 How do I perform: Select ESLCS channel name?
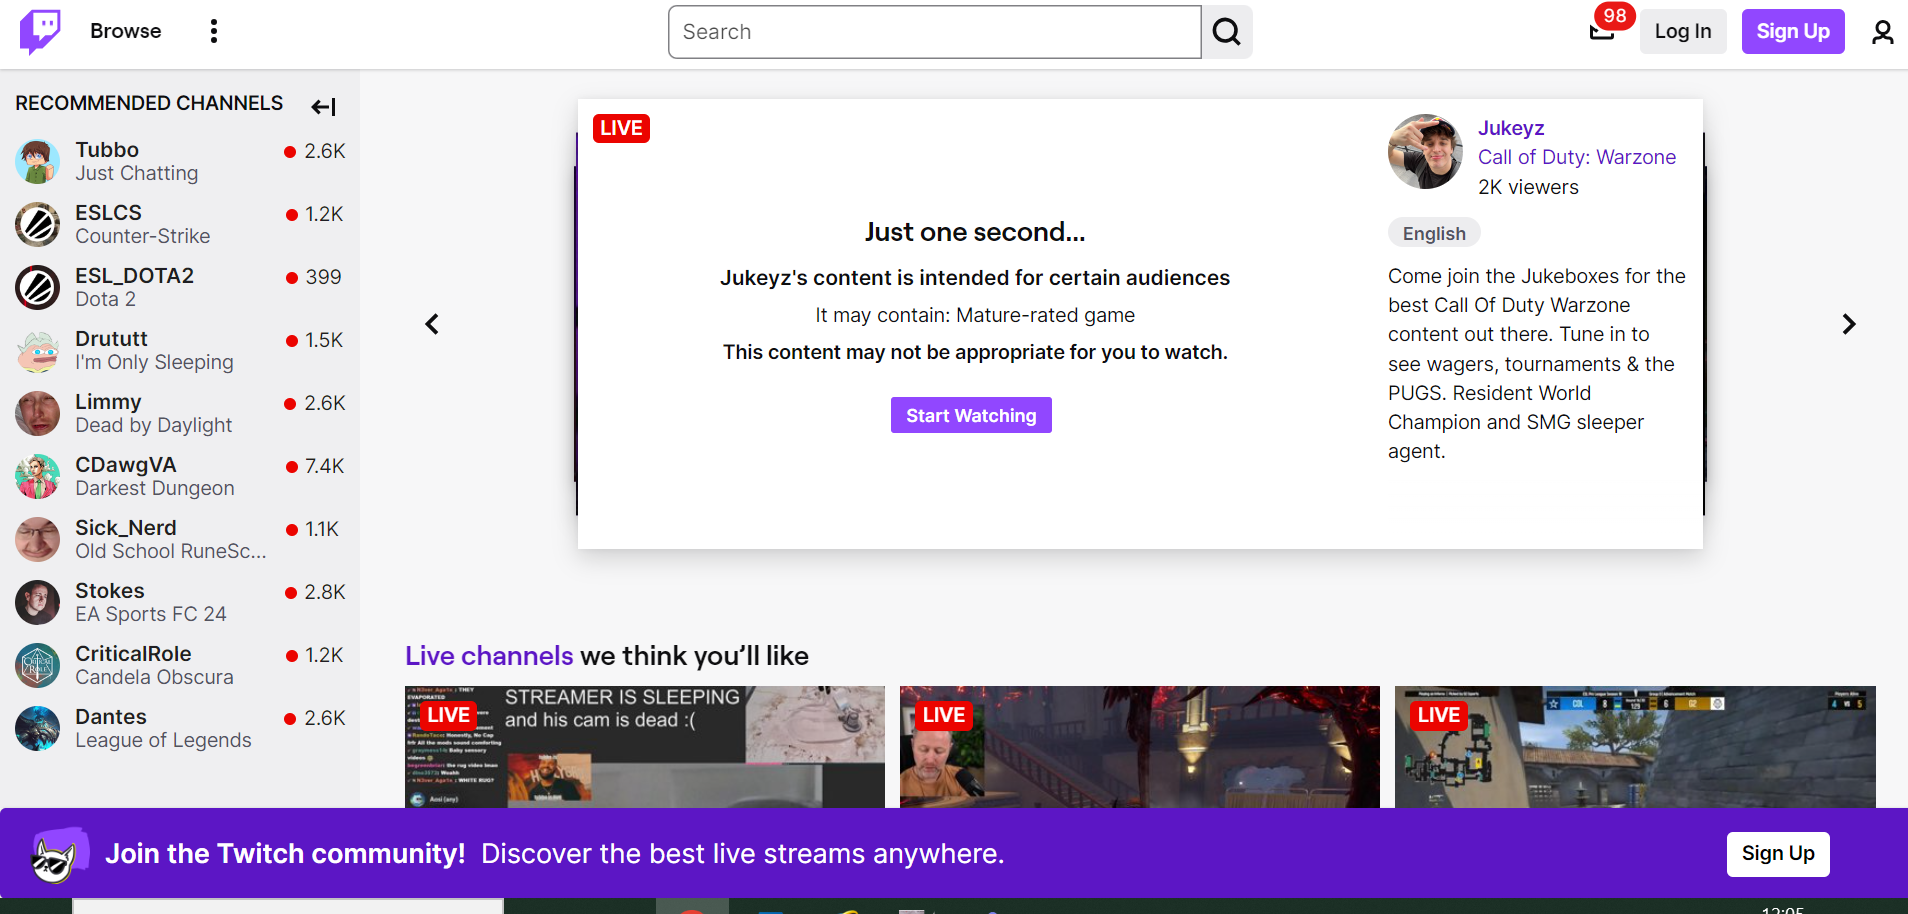(x=109, y=213)
